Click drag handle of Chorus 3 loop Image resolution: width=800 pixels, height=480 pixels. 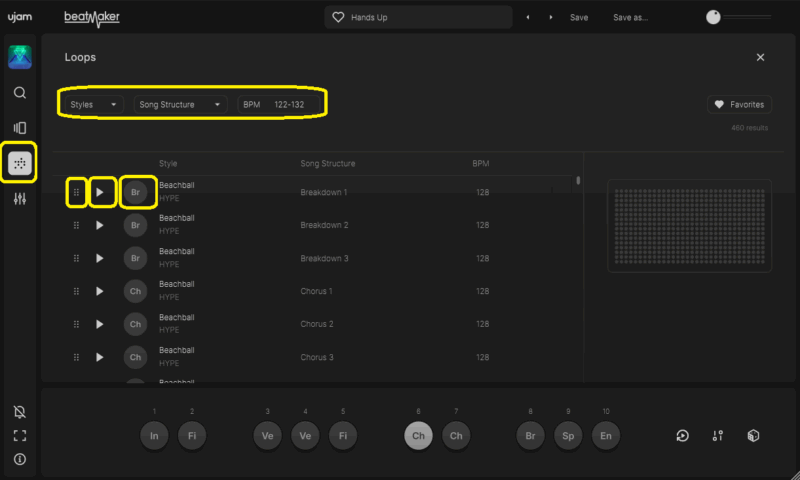tap(76, 357)
